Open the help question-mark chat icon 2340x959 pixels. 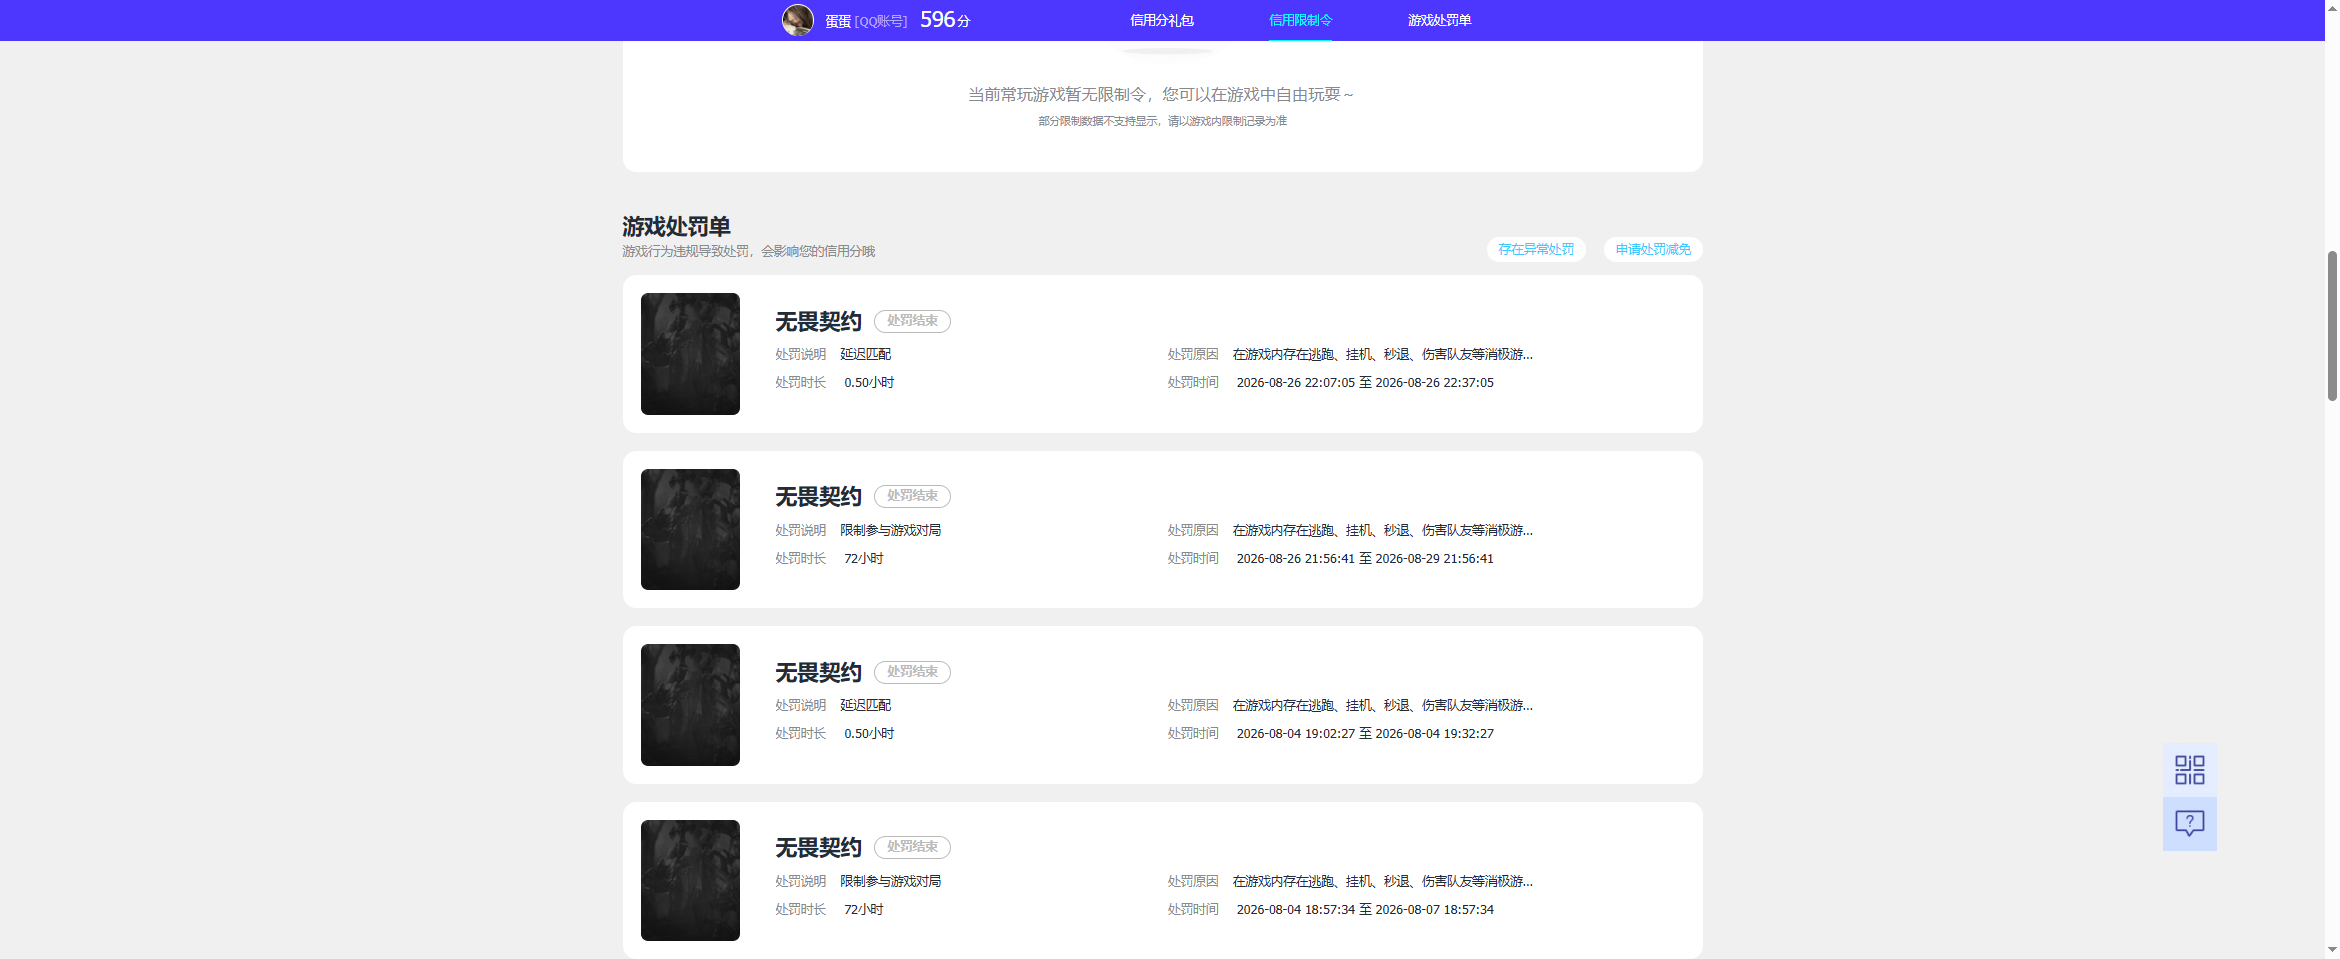pos(2189,824)
